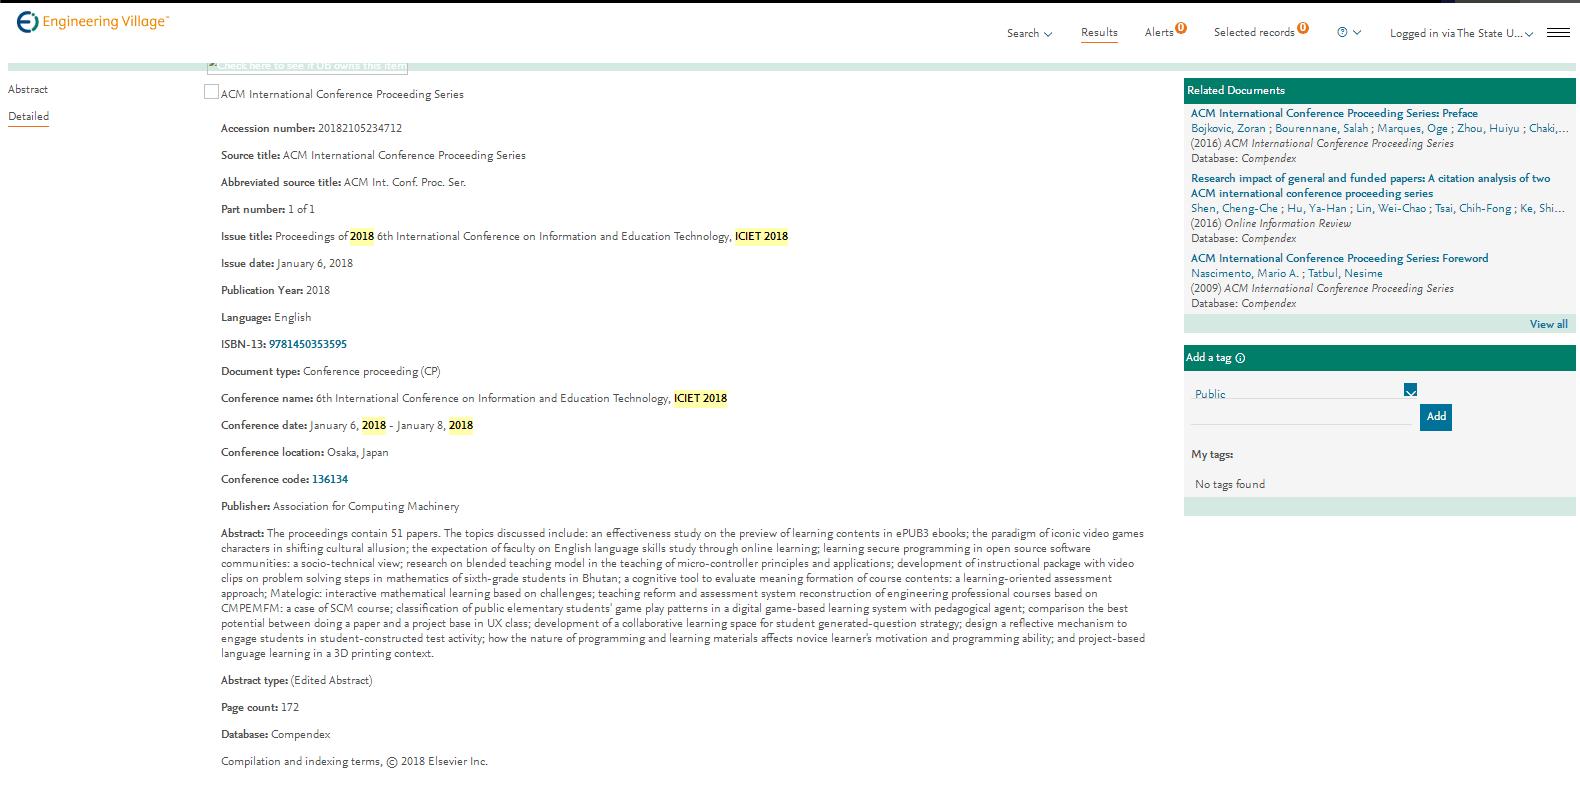Switch to the Abstract view tab
Image resolution: width=1580 pixels, height=785 pixels.
pyautogui.click(x=28, y=90)
